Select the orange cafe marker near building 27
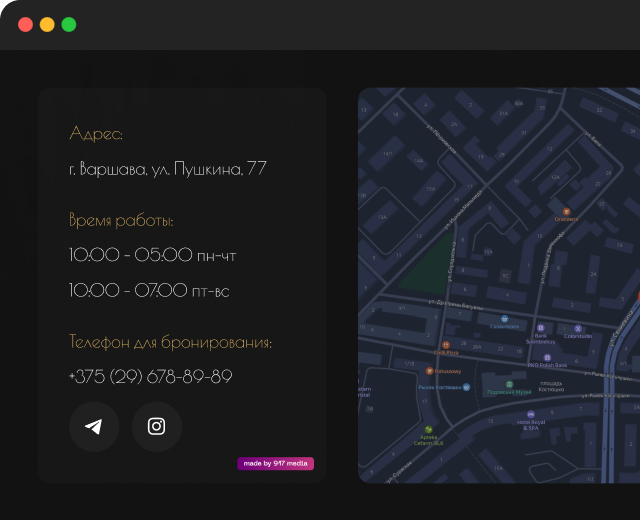This screenshot has height=520, width=640. pos(566,212)
